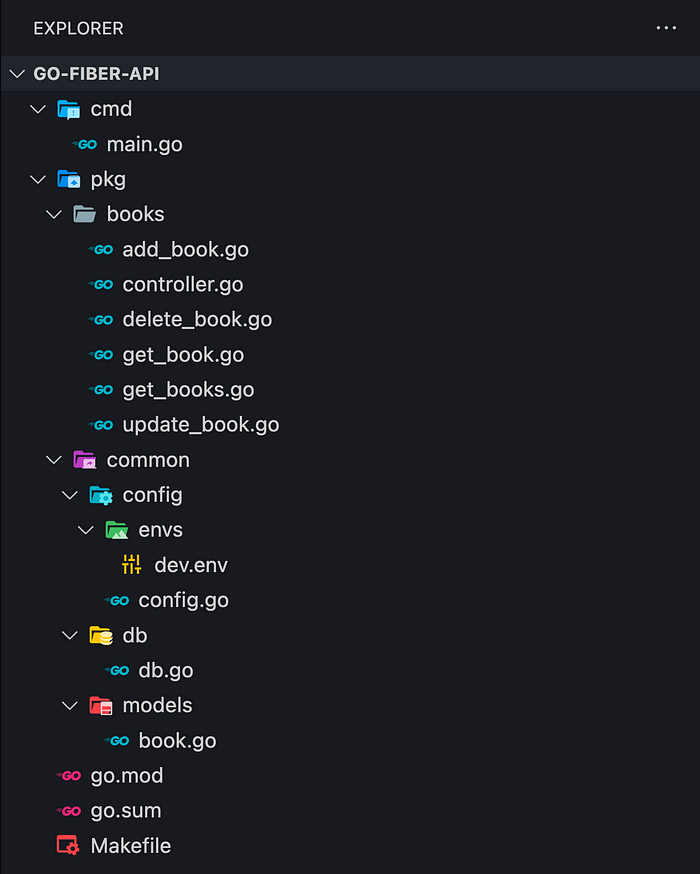
Task: Collapse the books folder chevron
Action: coord(54,214)
